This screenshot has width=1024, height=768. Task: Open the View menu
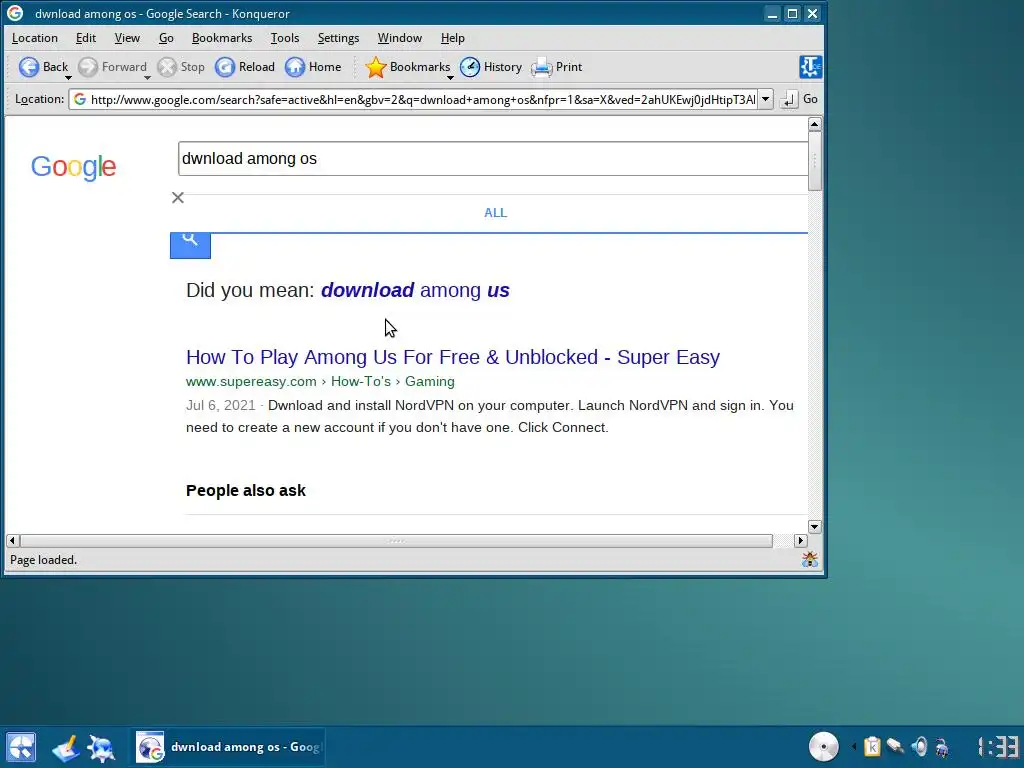[127, 38]
